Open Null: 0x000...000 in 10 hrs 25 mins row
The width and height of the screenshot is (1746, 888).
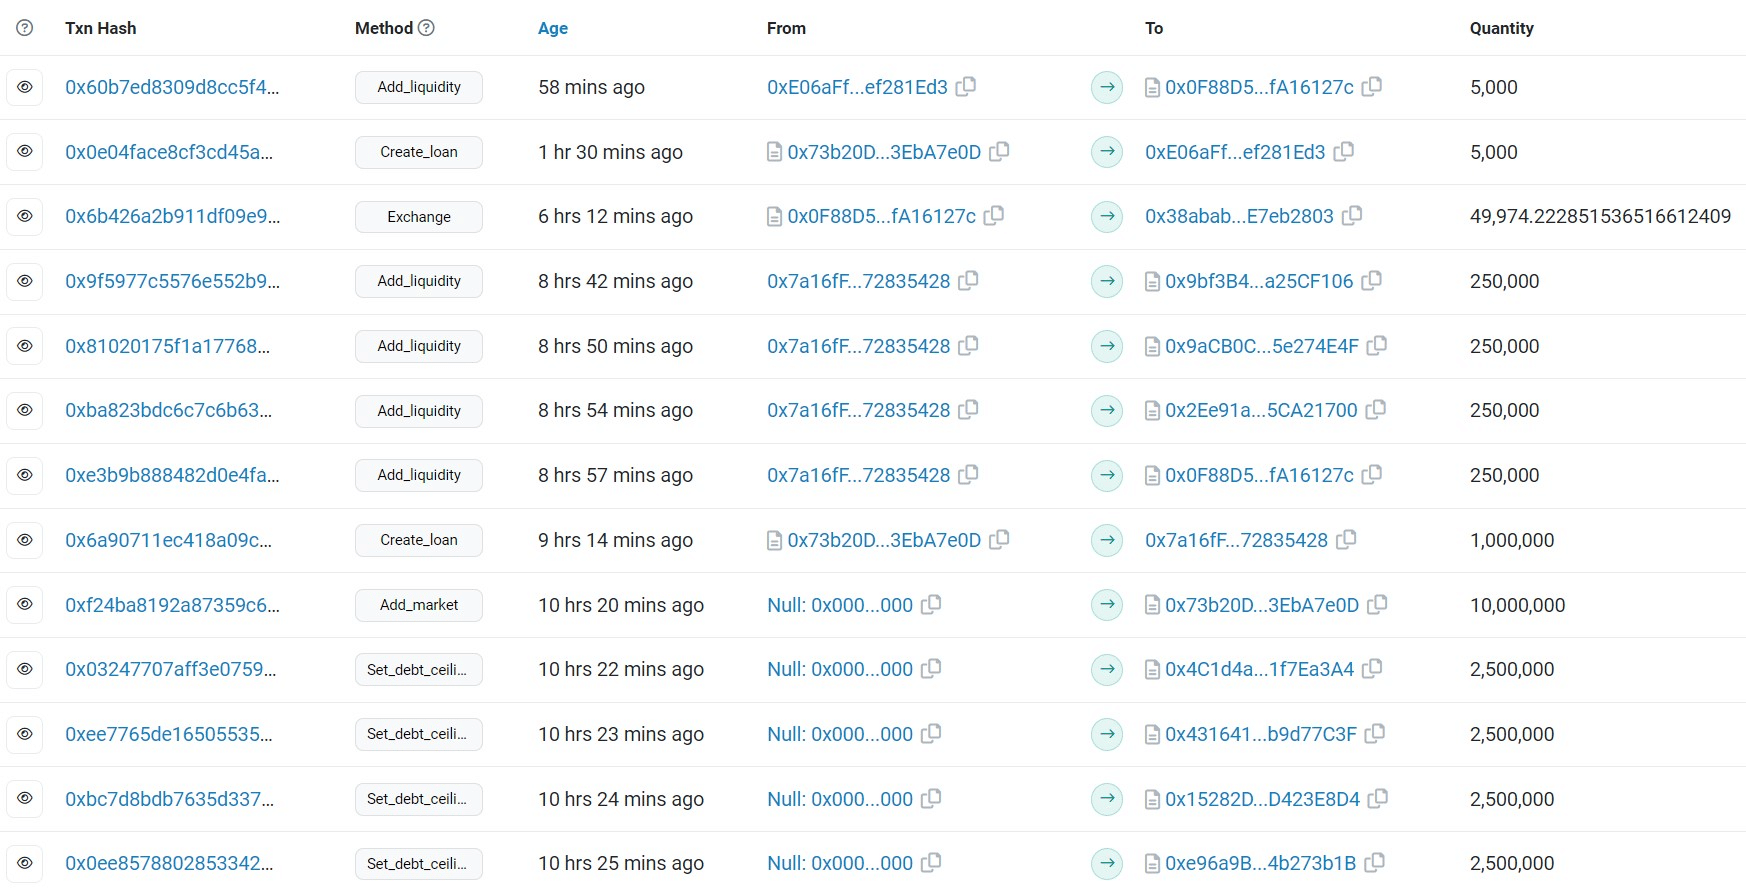(x=840, y=863)
